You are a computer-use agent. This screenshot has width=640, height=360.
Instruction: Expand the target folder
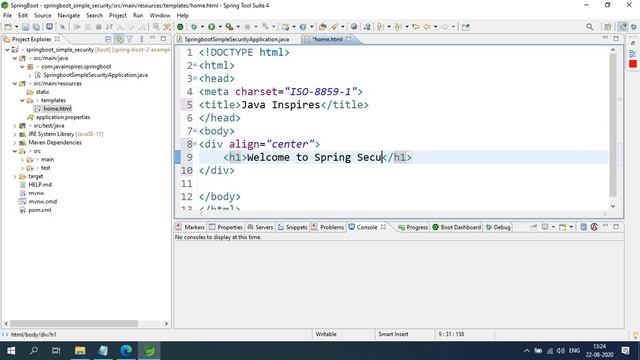(15, 176)
